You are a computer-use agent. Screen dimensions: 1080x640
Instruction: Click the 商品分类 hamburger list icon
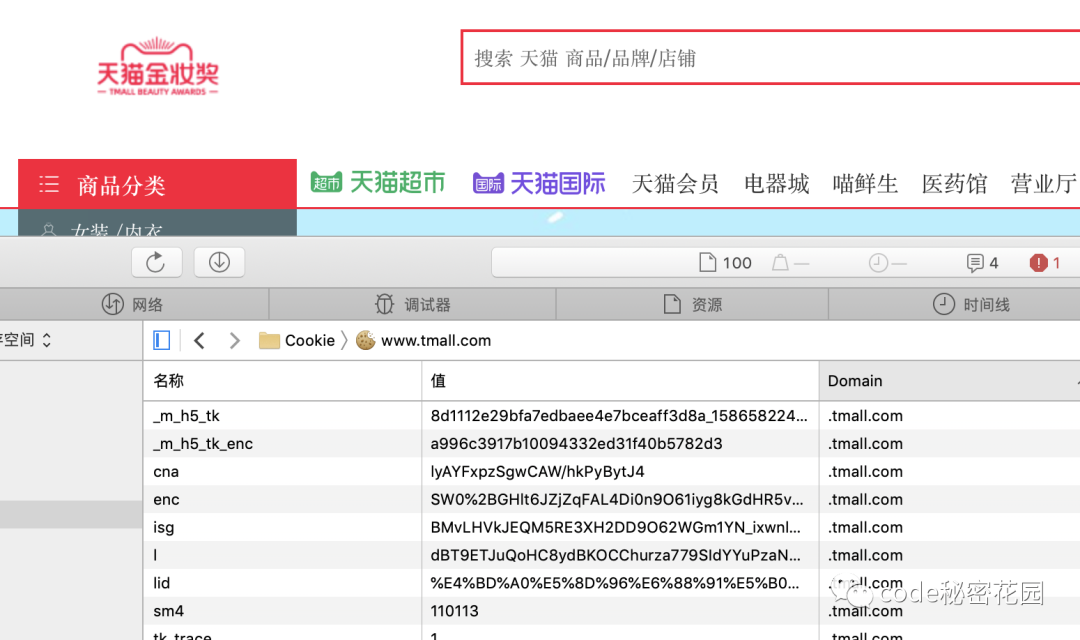pyautogui.click(x=49, y=184)
